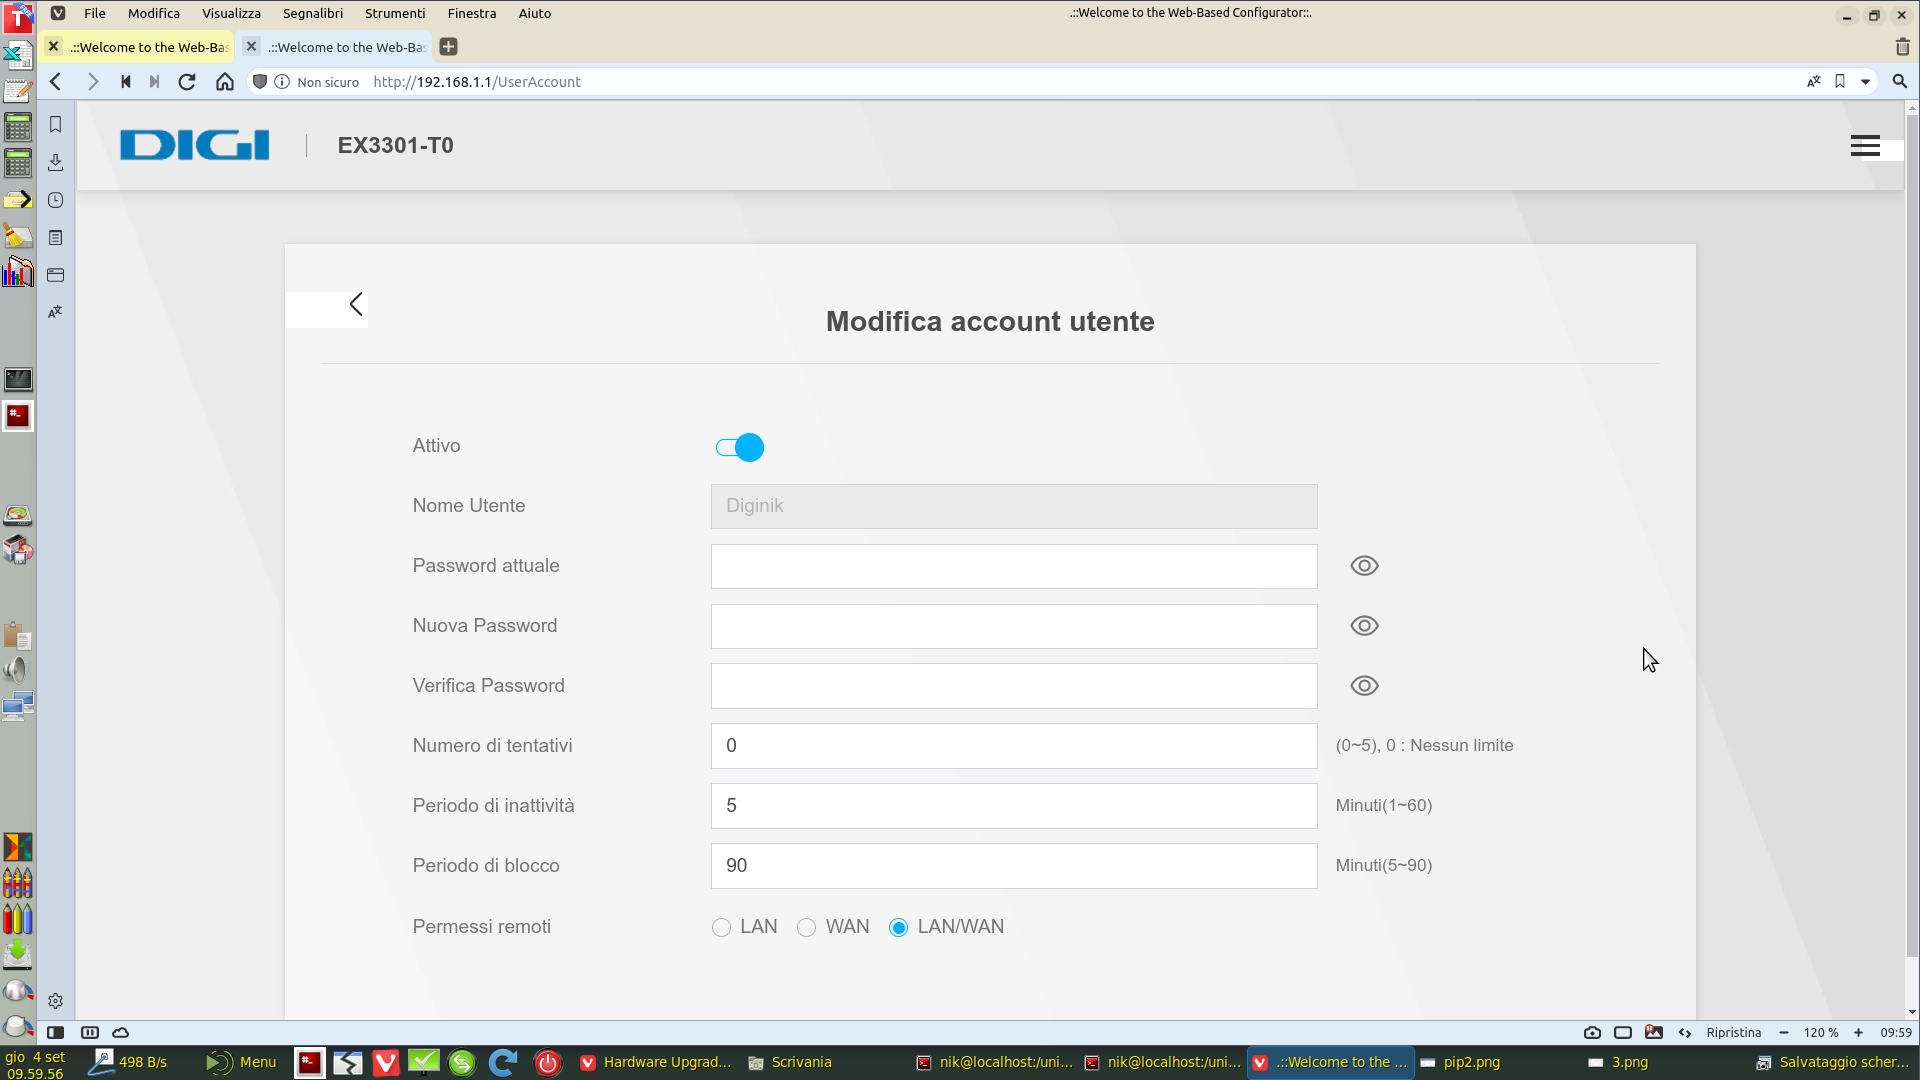
Task: Click the capture page camera icon
Action: [x=1592, y=1033]
